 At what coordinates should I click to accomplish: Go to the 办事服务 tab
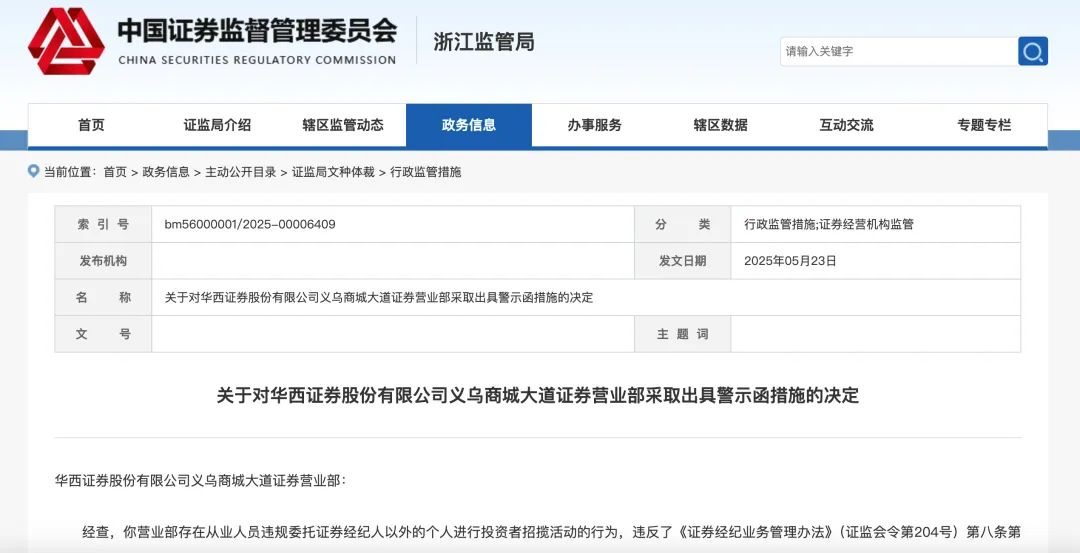pos(595,125)
